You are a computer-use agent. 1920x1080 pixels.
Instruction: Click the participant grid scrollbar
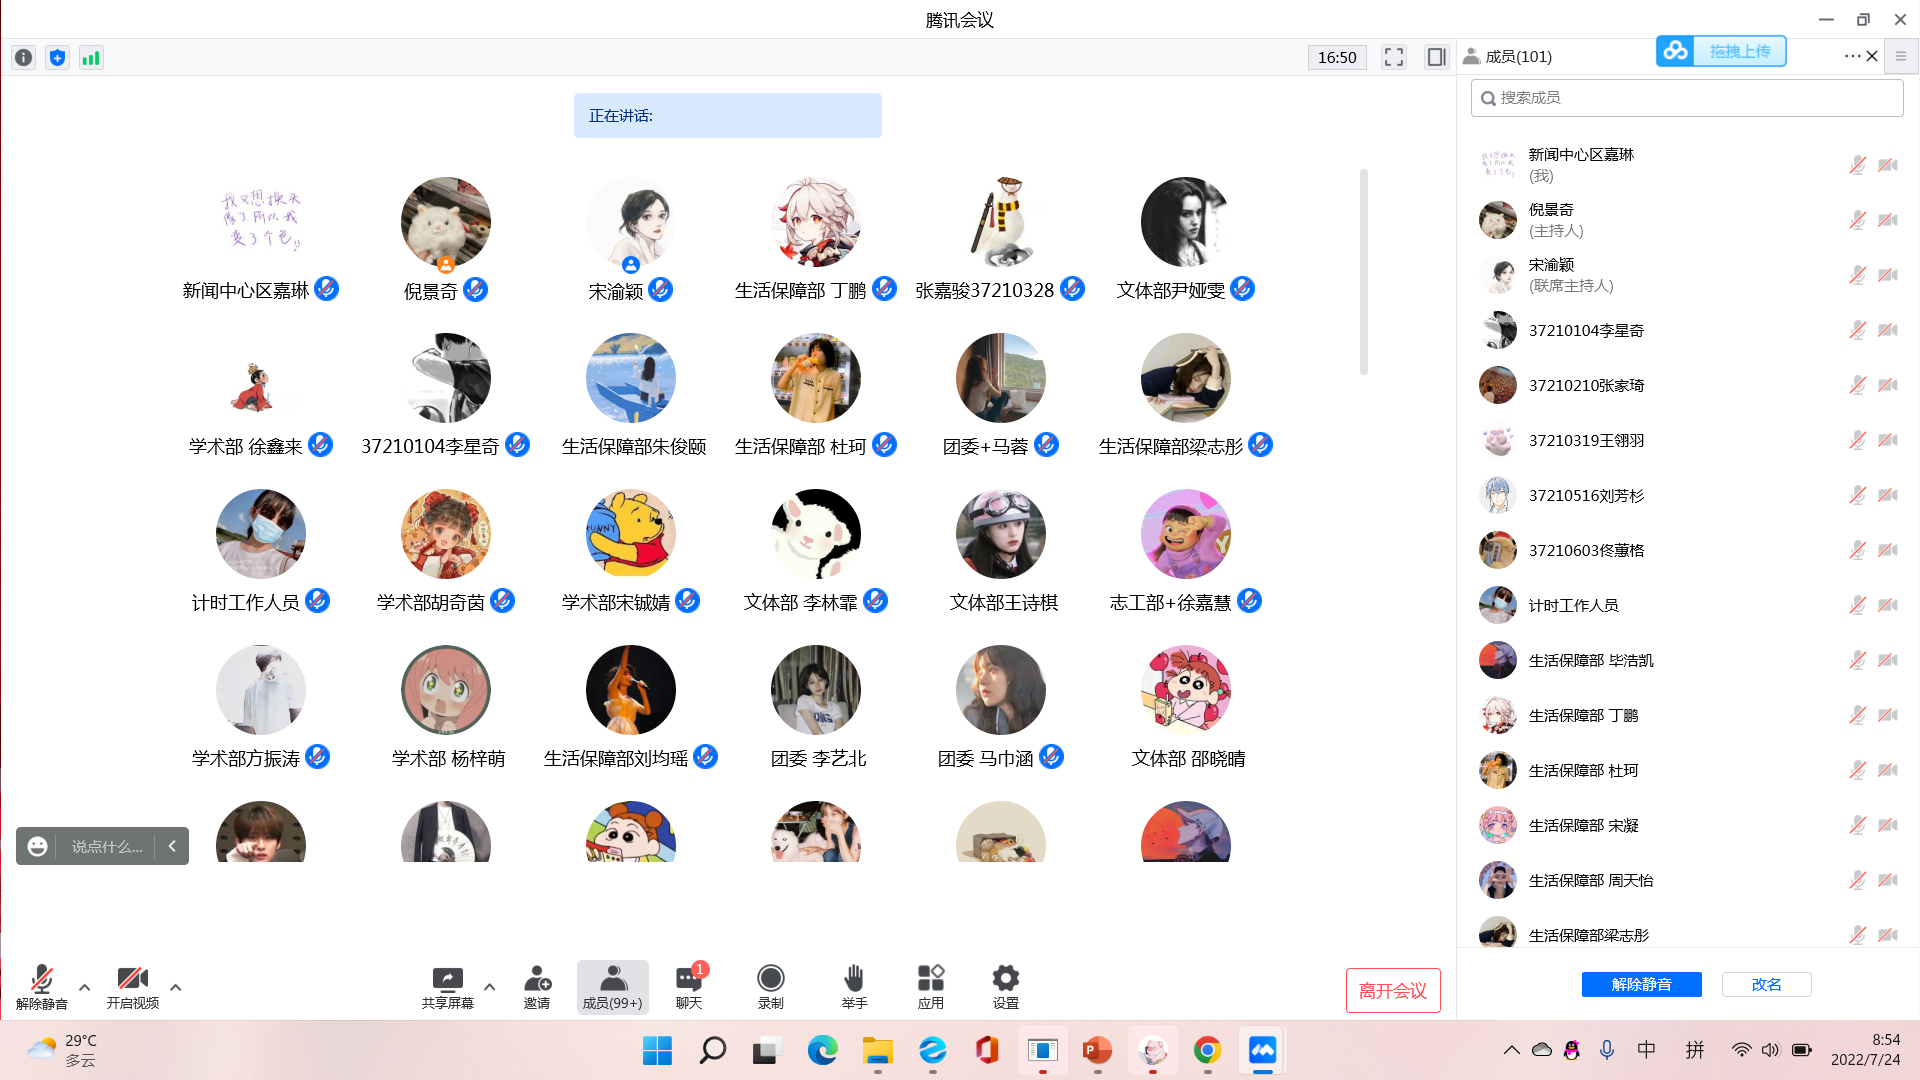coord(1363,272)
